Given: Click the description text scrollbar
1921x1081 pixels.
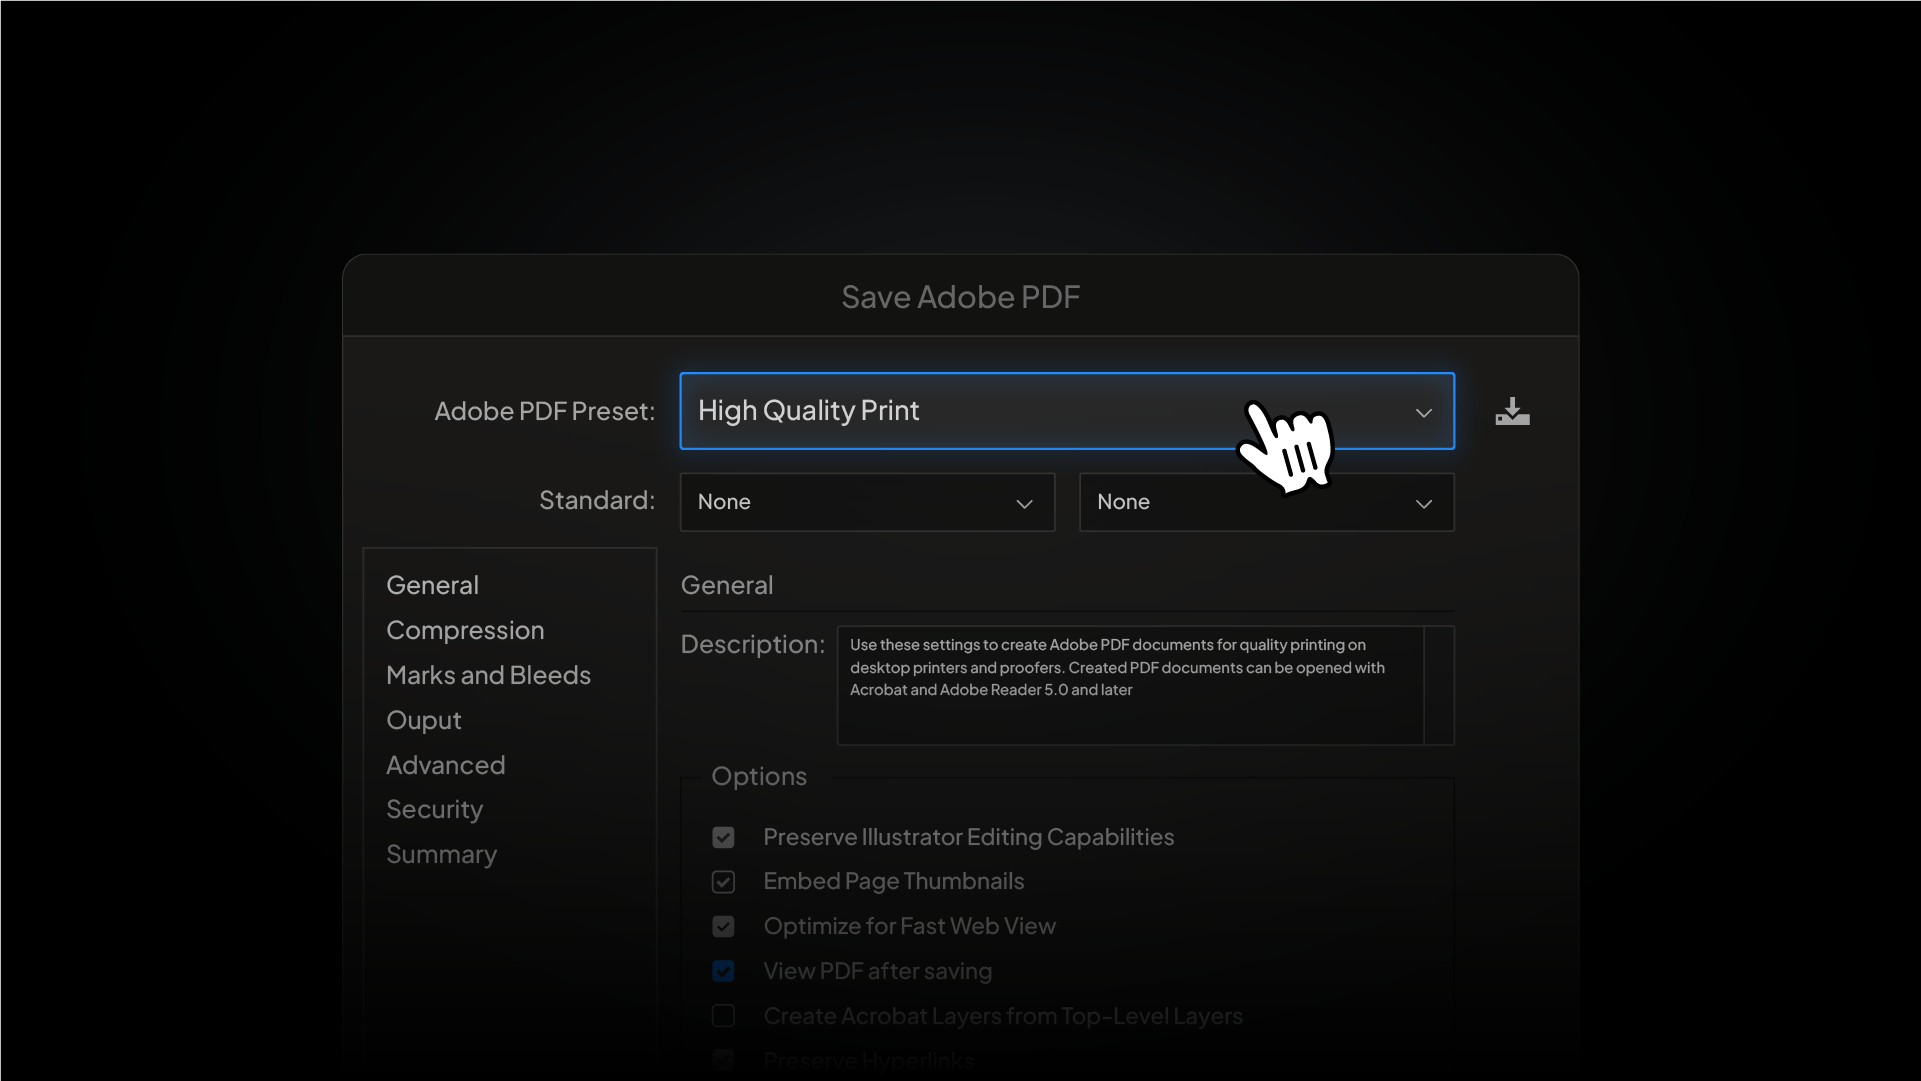Looking at the screenshot, I should (x=1438, y=685).
